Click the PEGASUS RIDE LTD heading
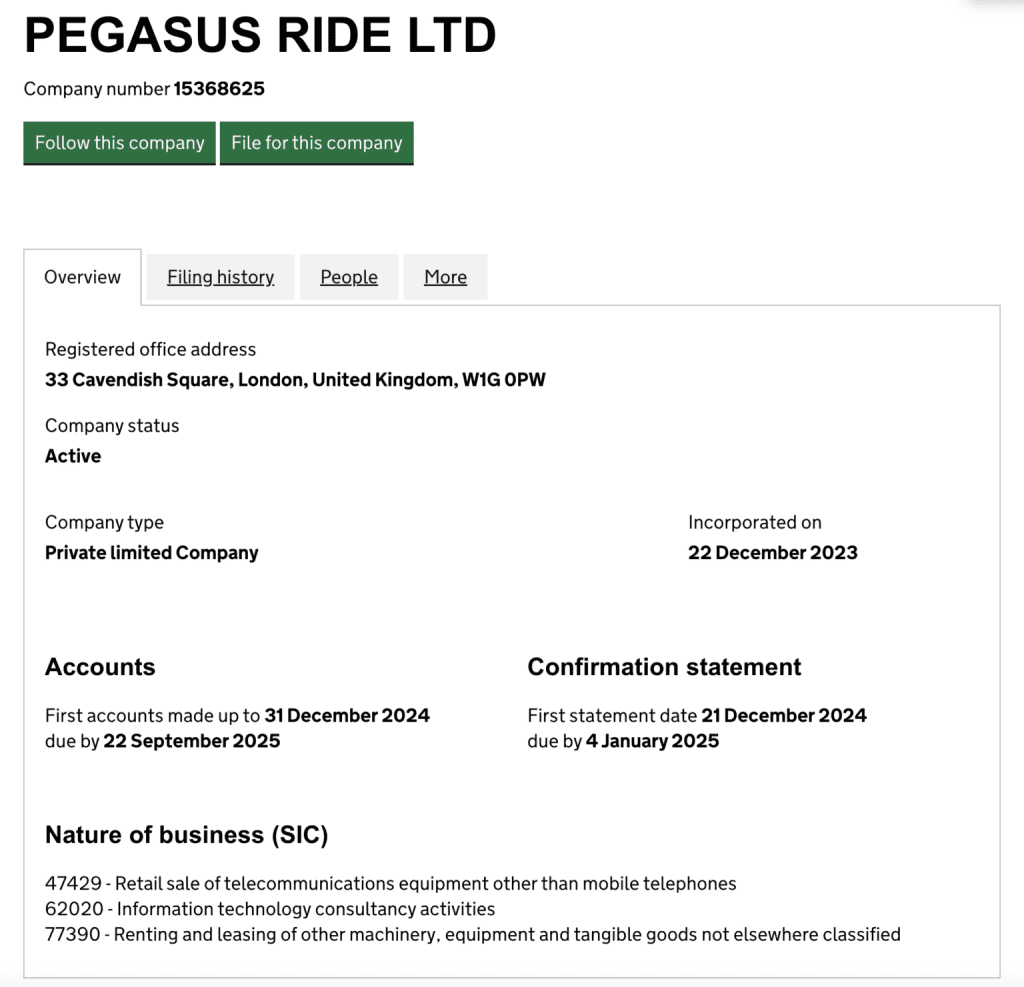 click(260, 36)
